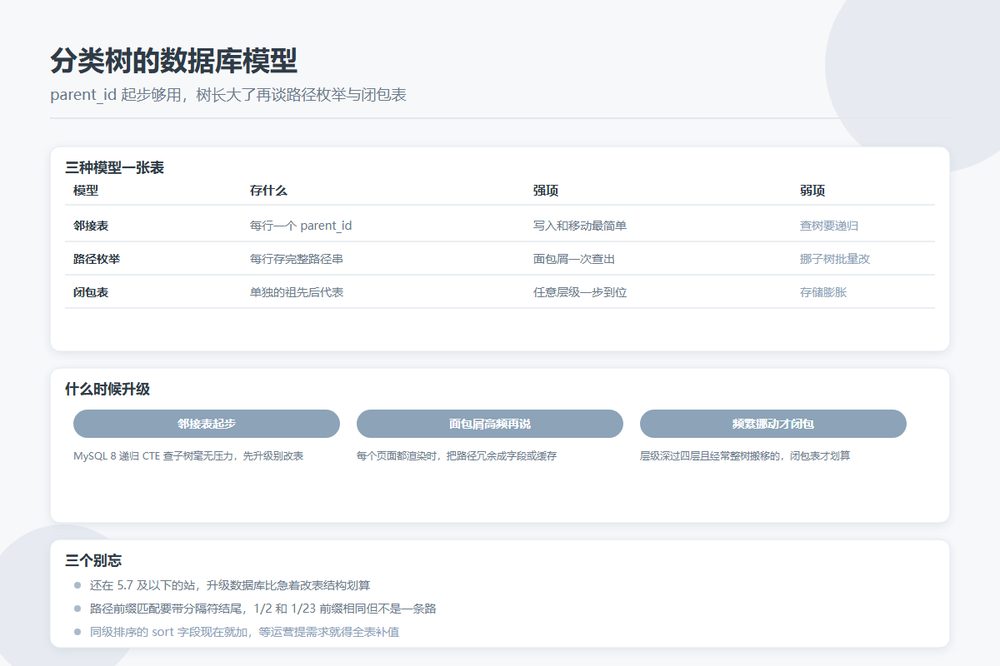Click the weakness cell 挪子树批量改
This screenshot has height=666, width=1000.
[835, 259]
